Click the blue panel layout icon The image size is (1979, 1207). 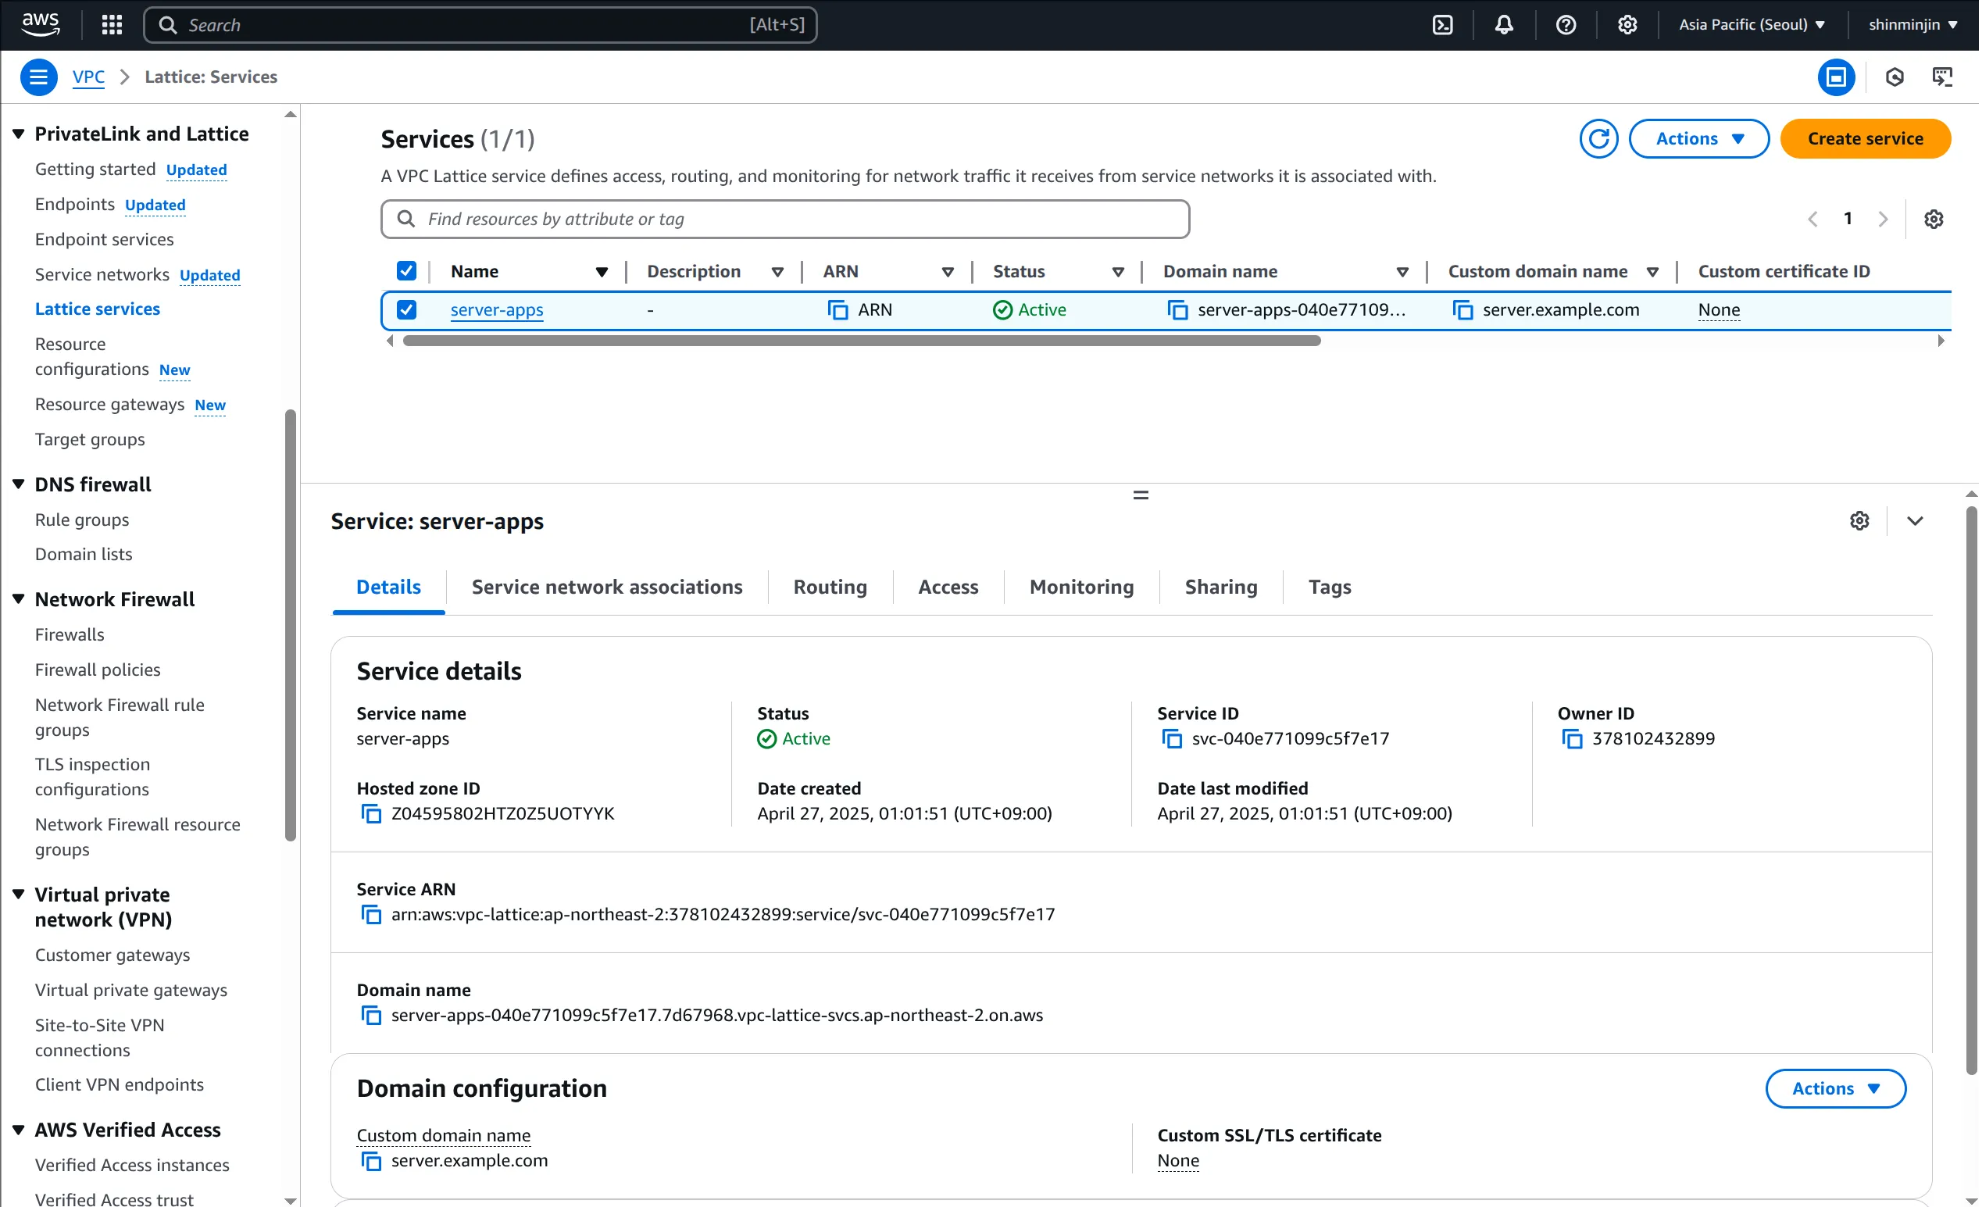click(1836, 77)
